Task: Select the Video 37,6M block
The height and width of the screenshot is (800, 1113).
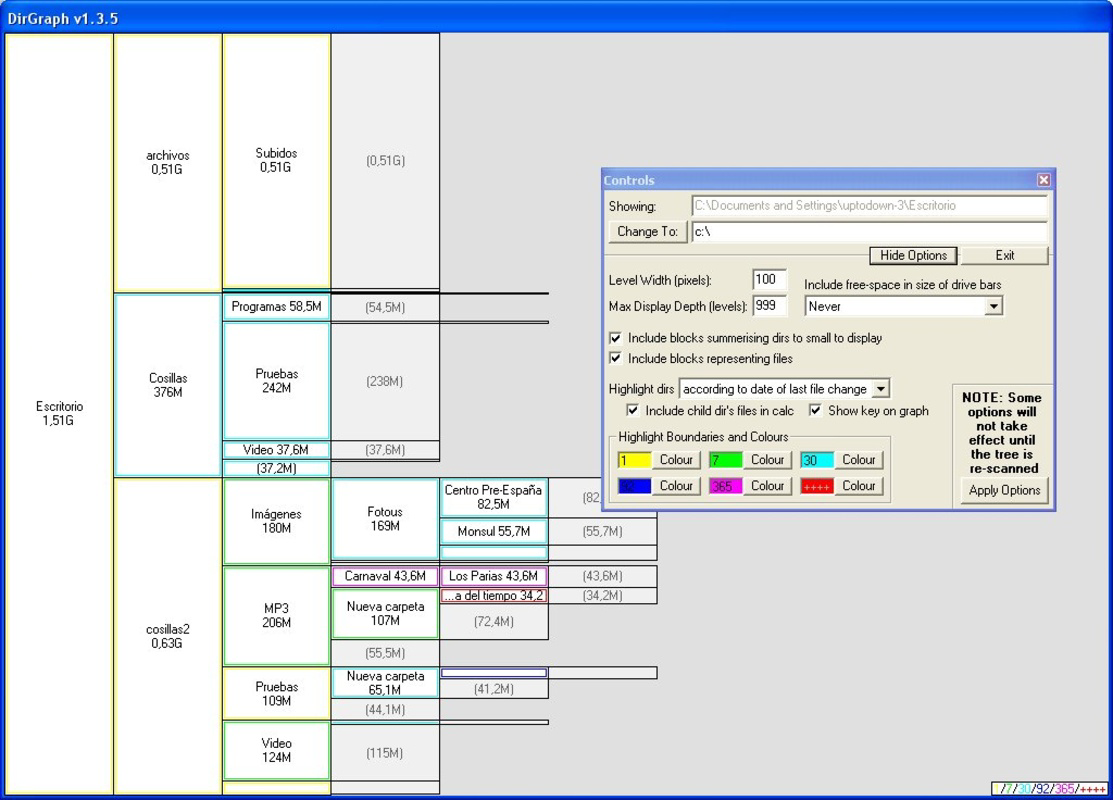Action: 276,449
